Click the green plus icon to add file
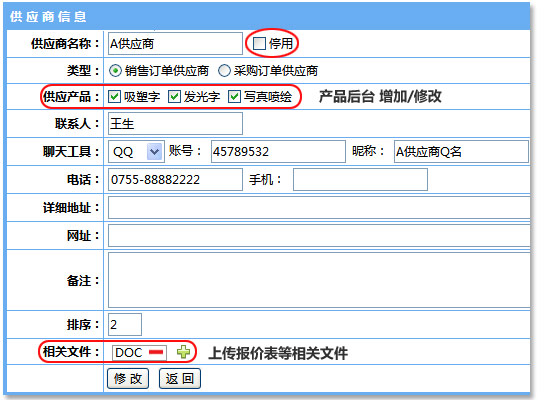544x400 pixels. tap(183, 352)
